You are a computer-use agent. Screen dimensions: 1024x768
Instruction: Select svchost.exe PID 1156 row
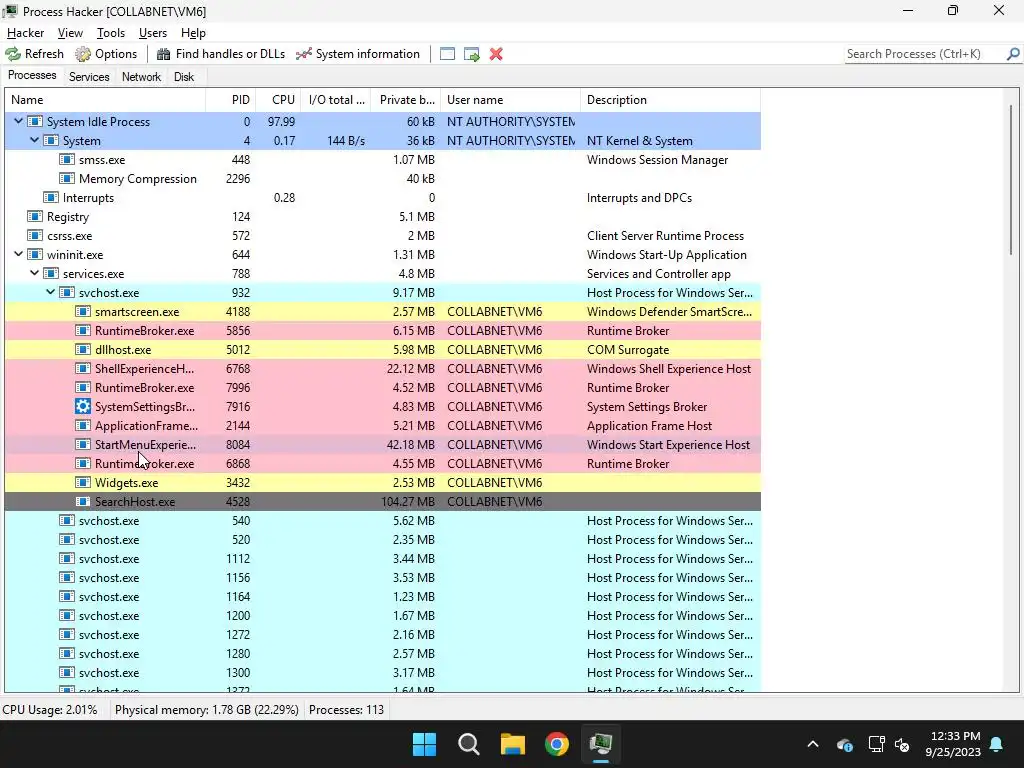click(x=383, y=578)
